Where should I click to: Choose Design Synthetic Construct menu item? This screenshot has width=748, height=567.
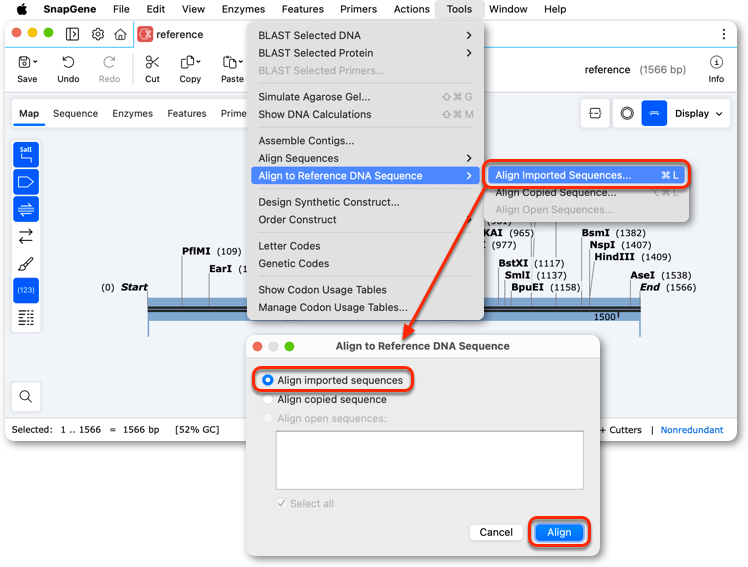click(365, 202)
